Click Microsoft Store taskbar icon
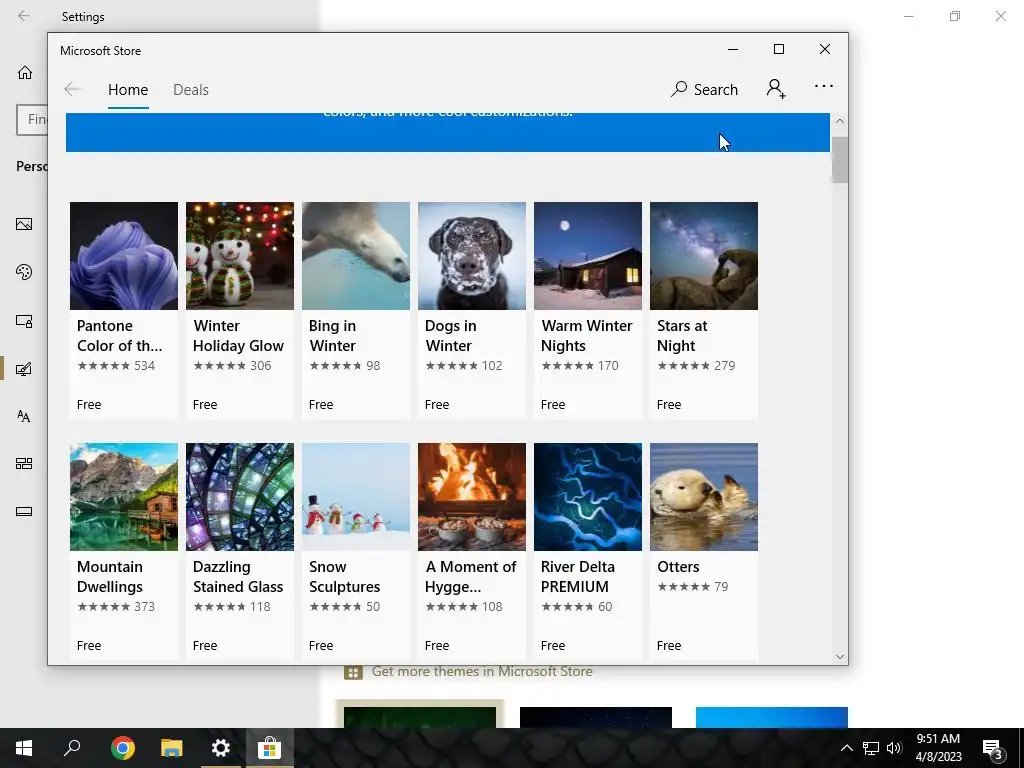Screen dimensions: 1024x768 pos(269,748)
